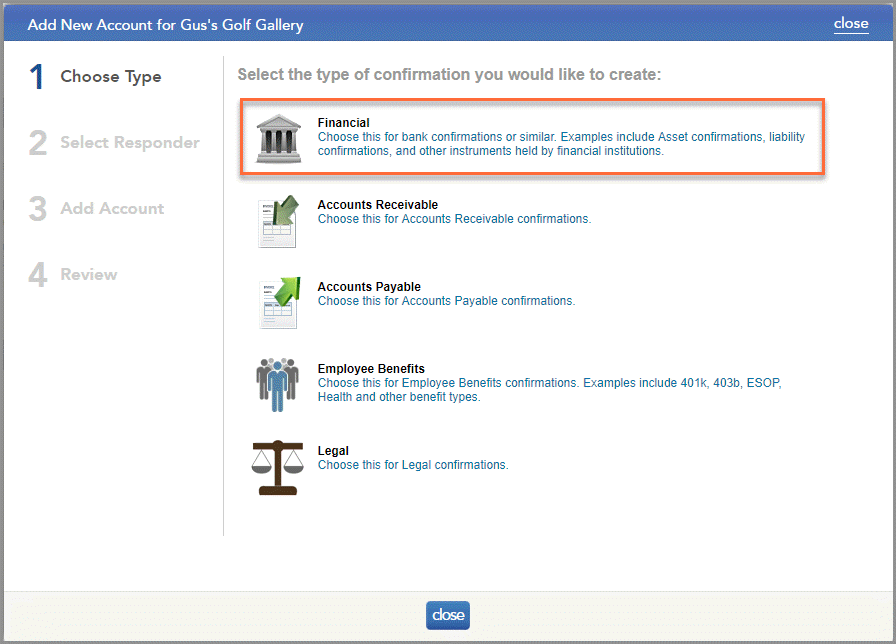Select the Financial bank building icon
The image size is (896, 644).
[x=276, y=139]
